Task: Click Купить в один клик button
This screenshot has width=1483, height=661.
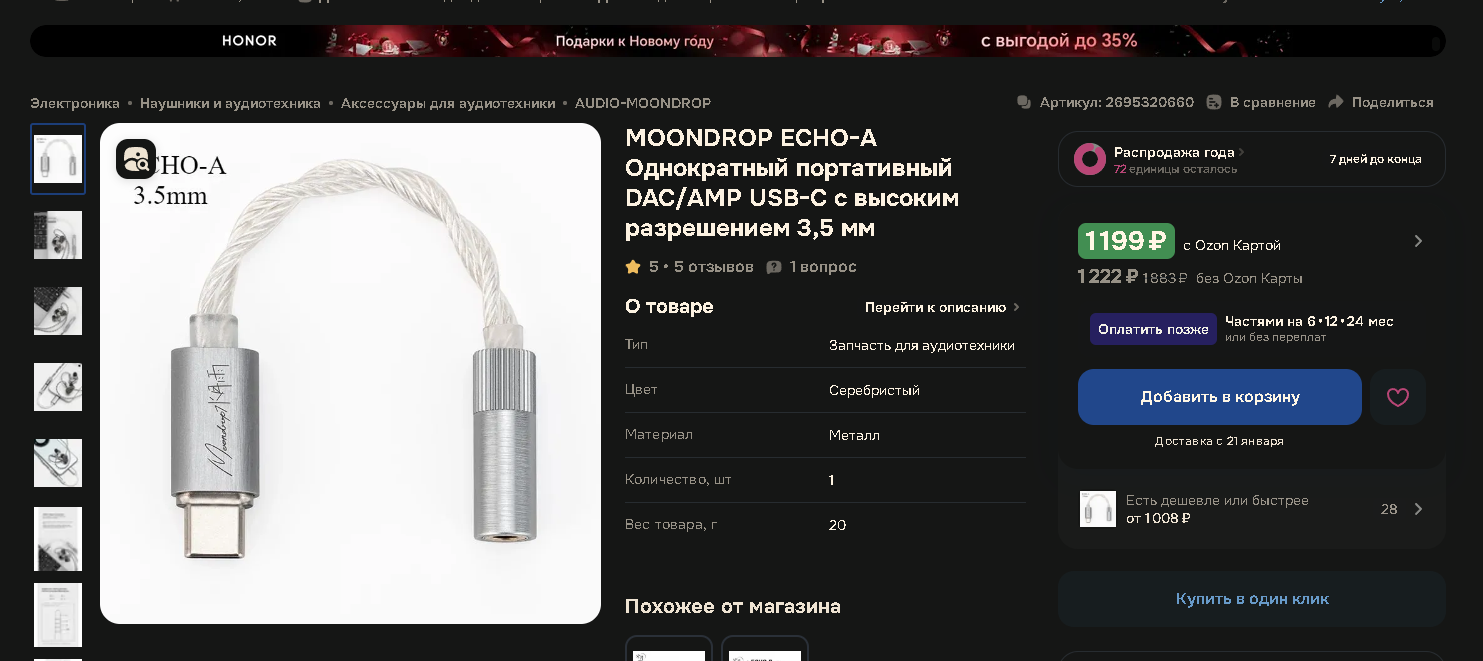Action: point(1252,599)
